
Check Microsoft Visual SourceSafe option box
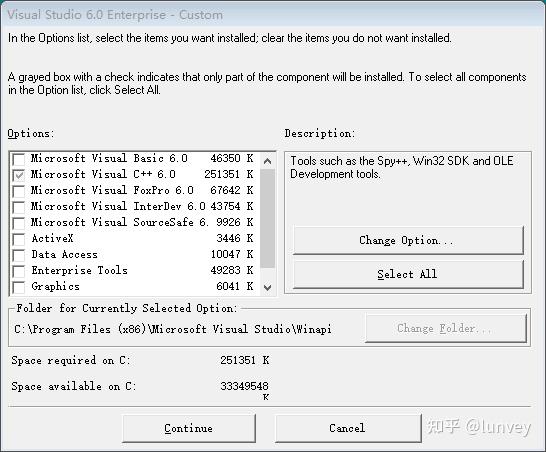click(18, 223)
